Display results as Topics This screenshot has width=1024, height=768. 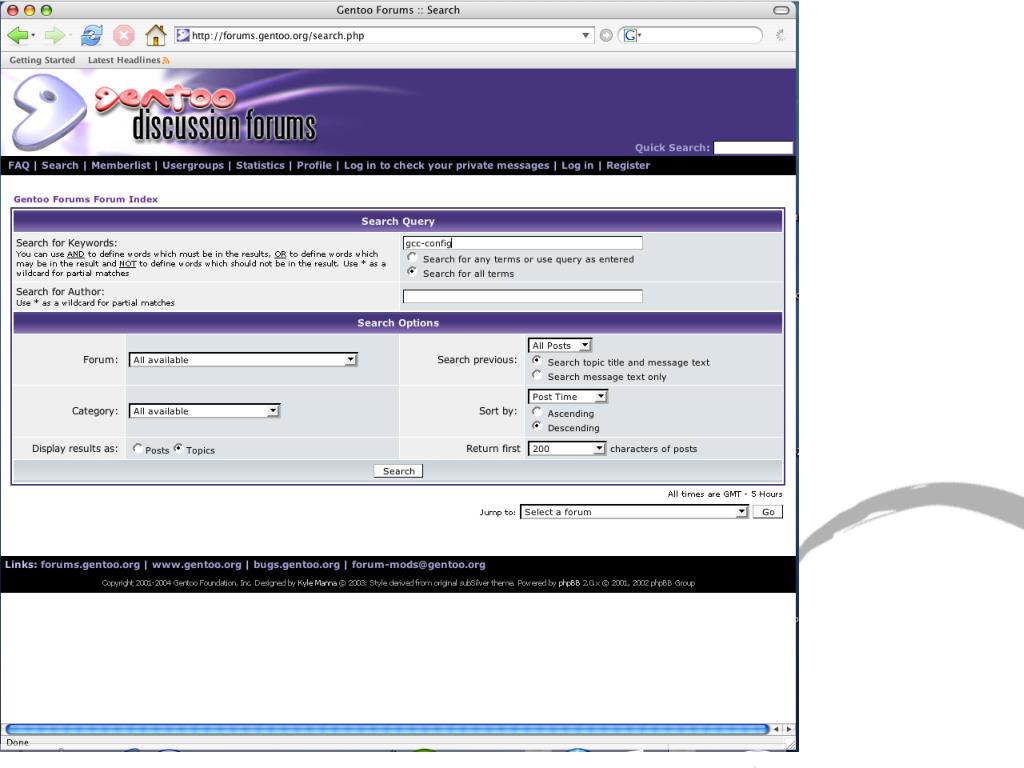(178, 448)
